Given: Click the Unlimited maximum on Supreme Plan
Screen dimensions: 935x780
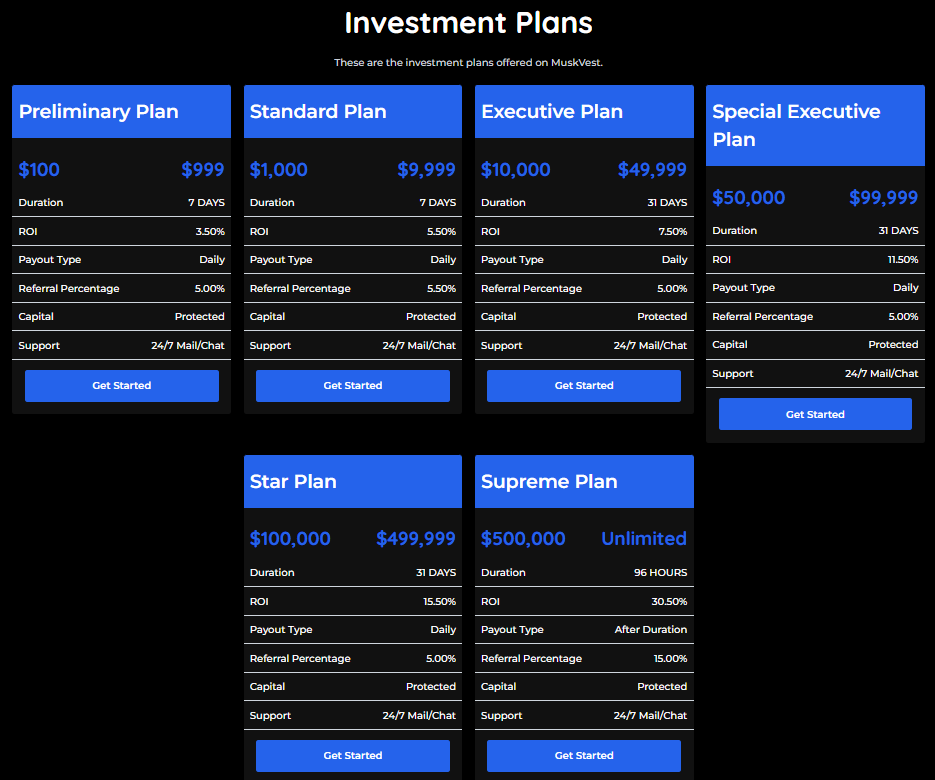Looking at the screenshot, I should tap(643, 539).
